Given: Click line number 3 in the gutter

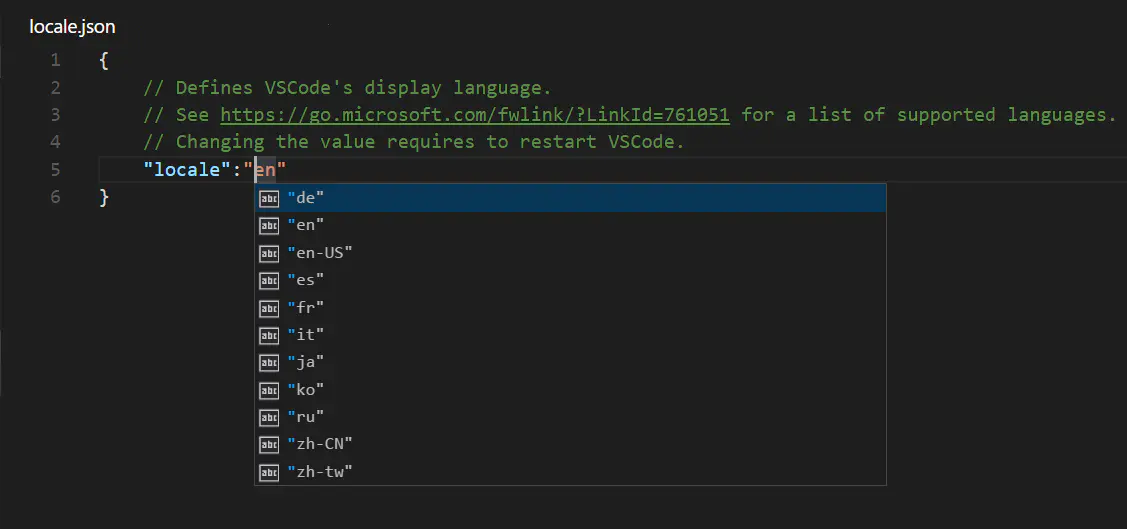Looking at the screenshot, I should (x=55, y=115).
